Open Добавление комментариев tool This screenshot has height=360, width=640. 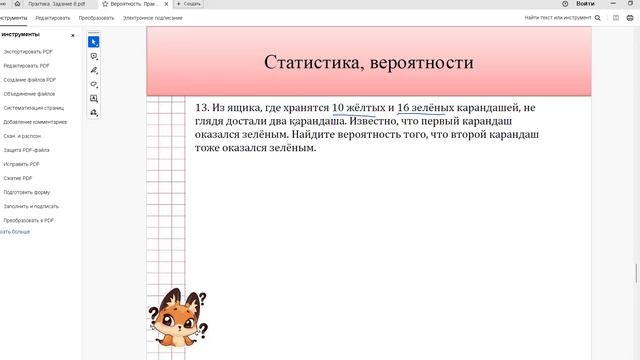[35, 122]
